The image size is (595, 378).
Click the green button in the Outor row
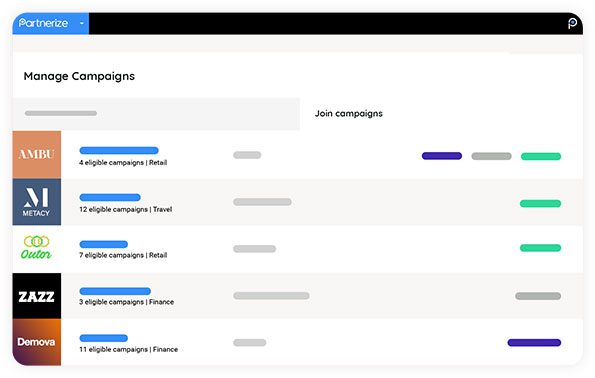(540, 248)
